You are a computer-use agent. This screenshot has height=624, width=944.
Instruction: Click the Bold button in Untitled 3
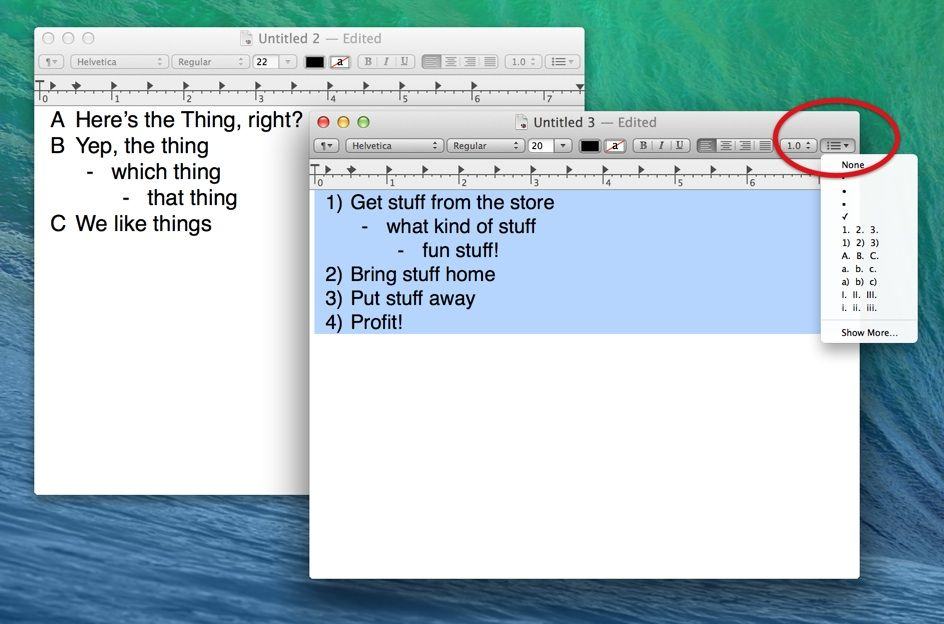[642, 146]
